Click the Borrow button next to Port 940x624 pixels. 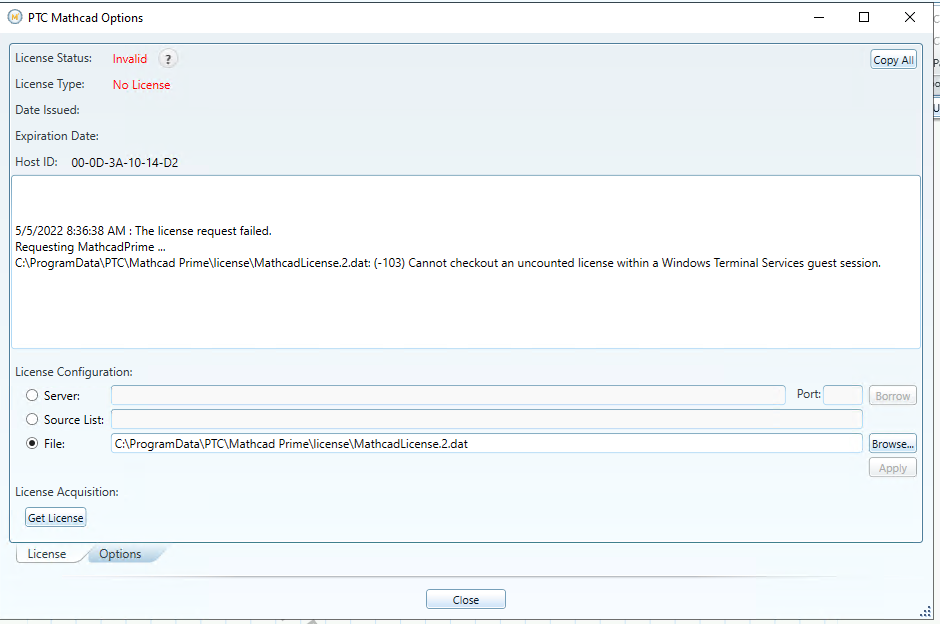892,395
